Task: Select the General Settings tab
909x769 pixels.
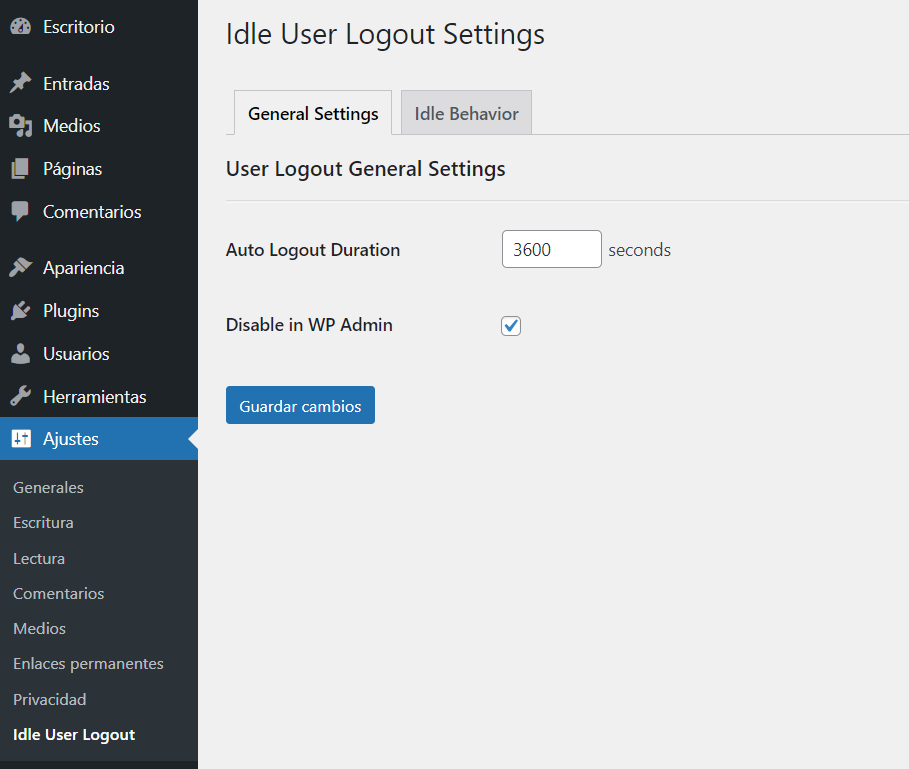Action: point(313,113)
